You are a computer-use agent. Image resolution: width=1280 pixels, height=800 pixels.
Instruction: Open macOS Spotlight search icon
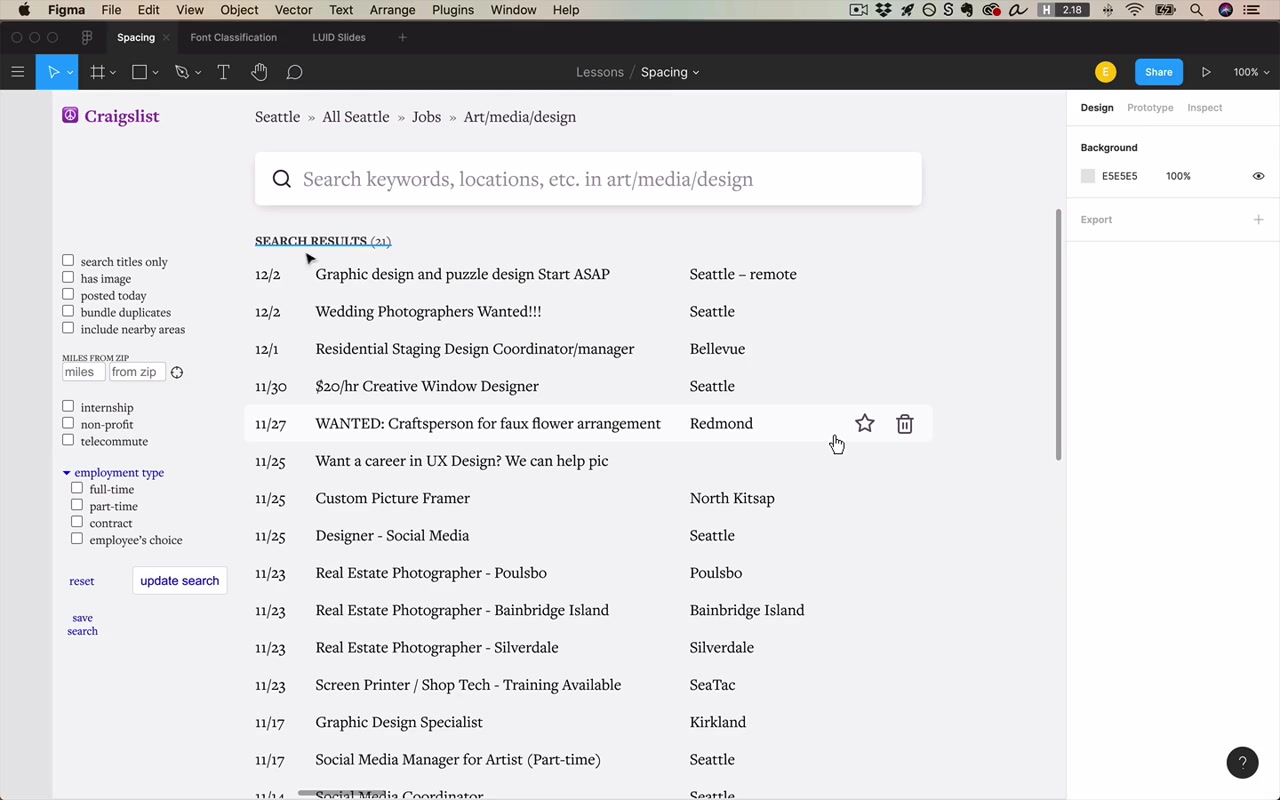pos(1197,10)
